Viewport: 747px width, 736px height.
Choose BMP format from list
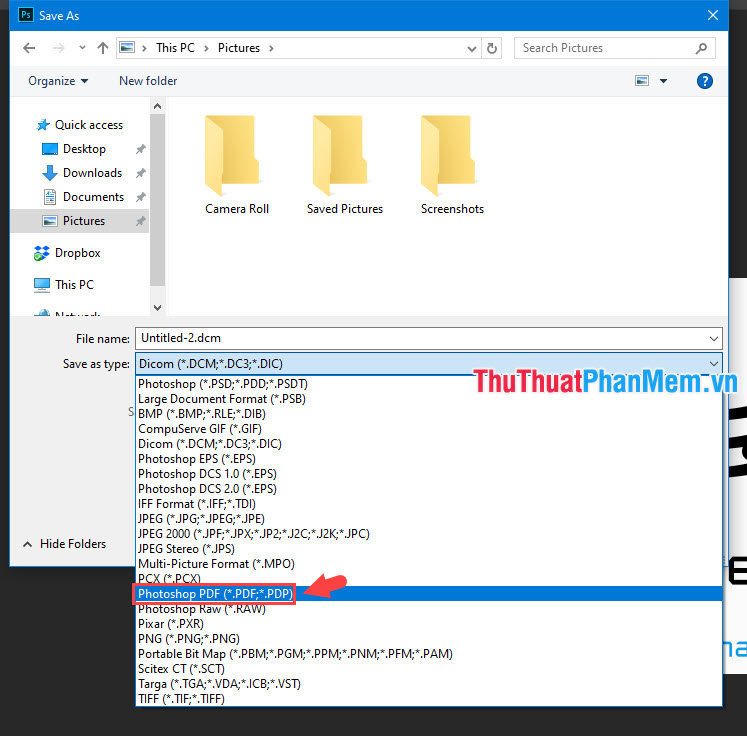pyautogui.click(x=428, y=414)
